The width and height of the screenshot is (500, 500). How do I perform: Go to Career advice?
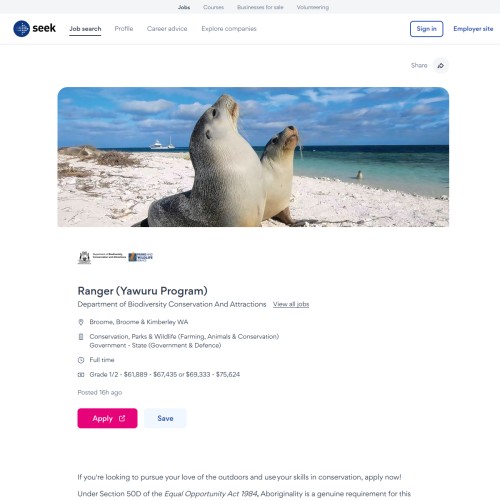point(167,29)
